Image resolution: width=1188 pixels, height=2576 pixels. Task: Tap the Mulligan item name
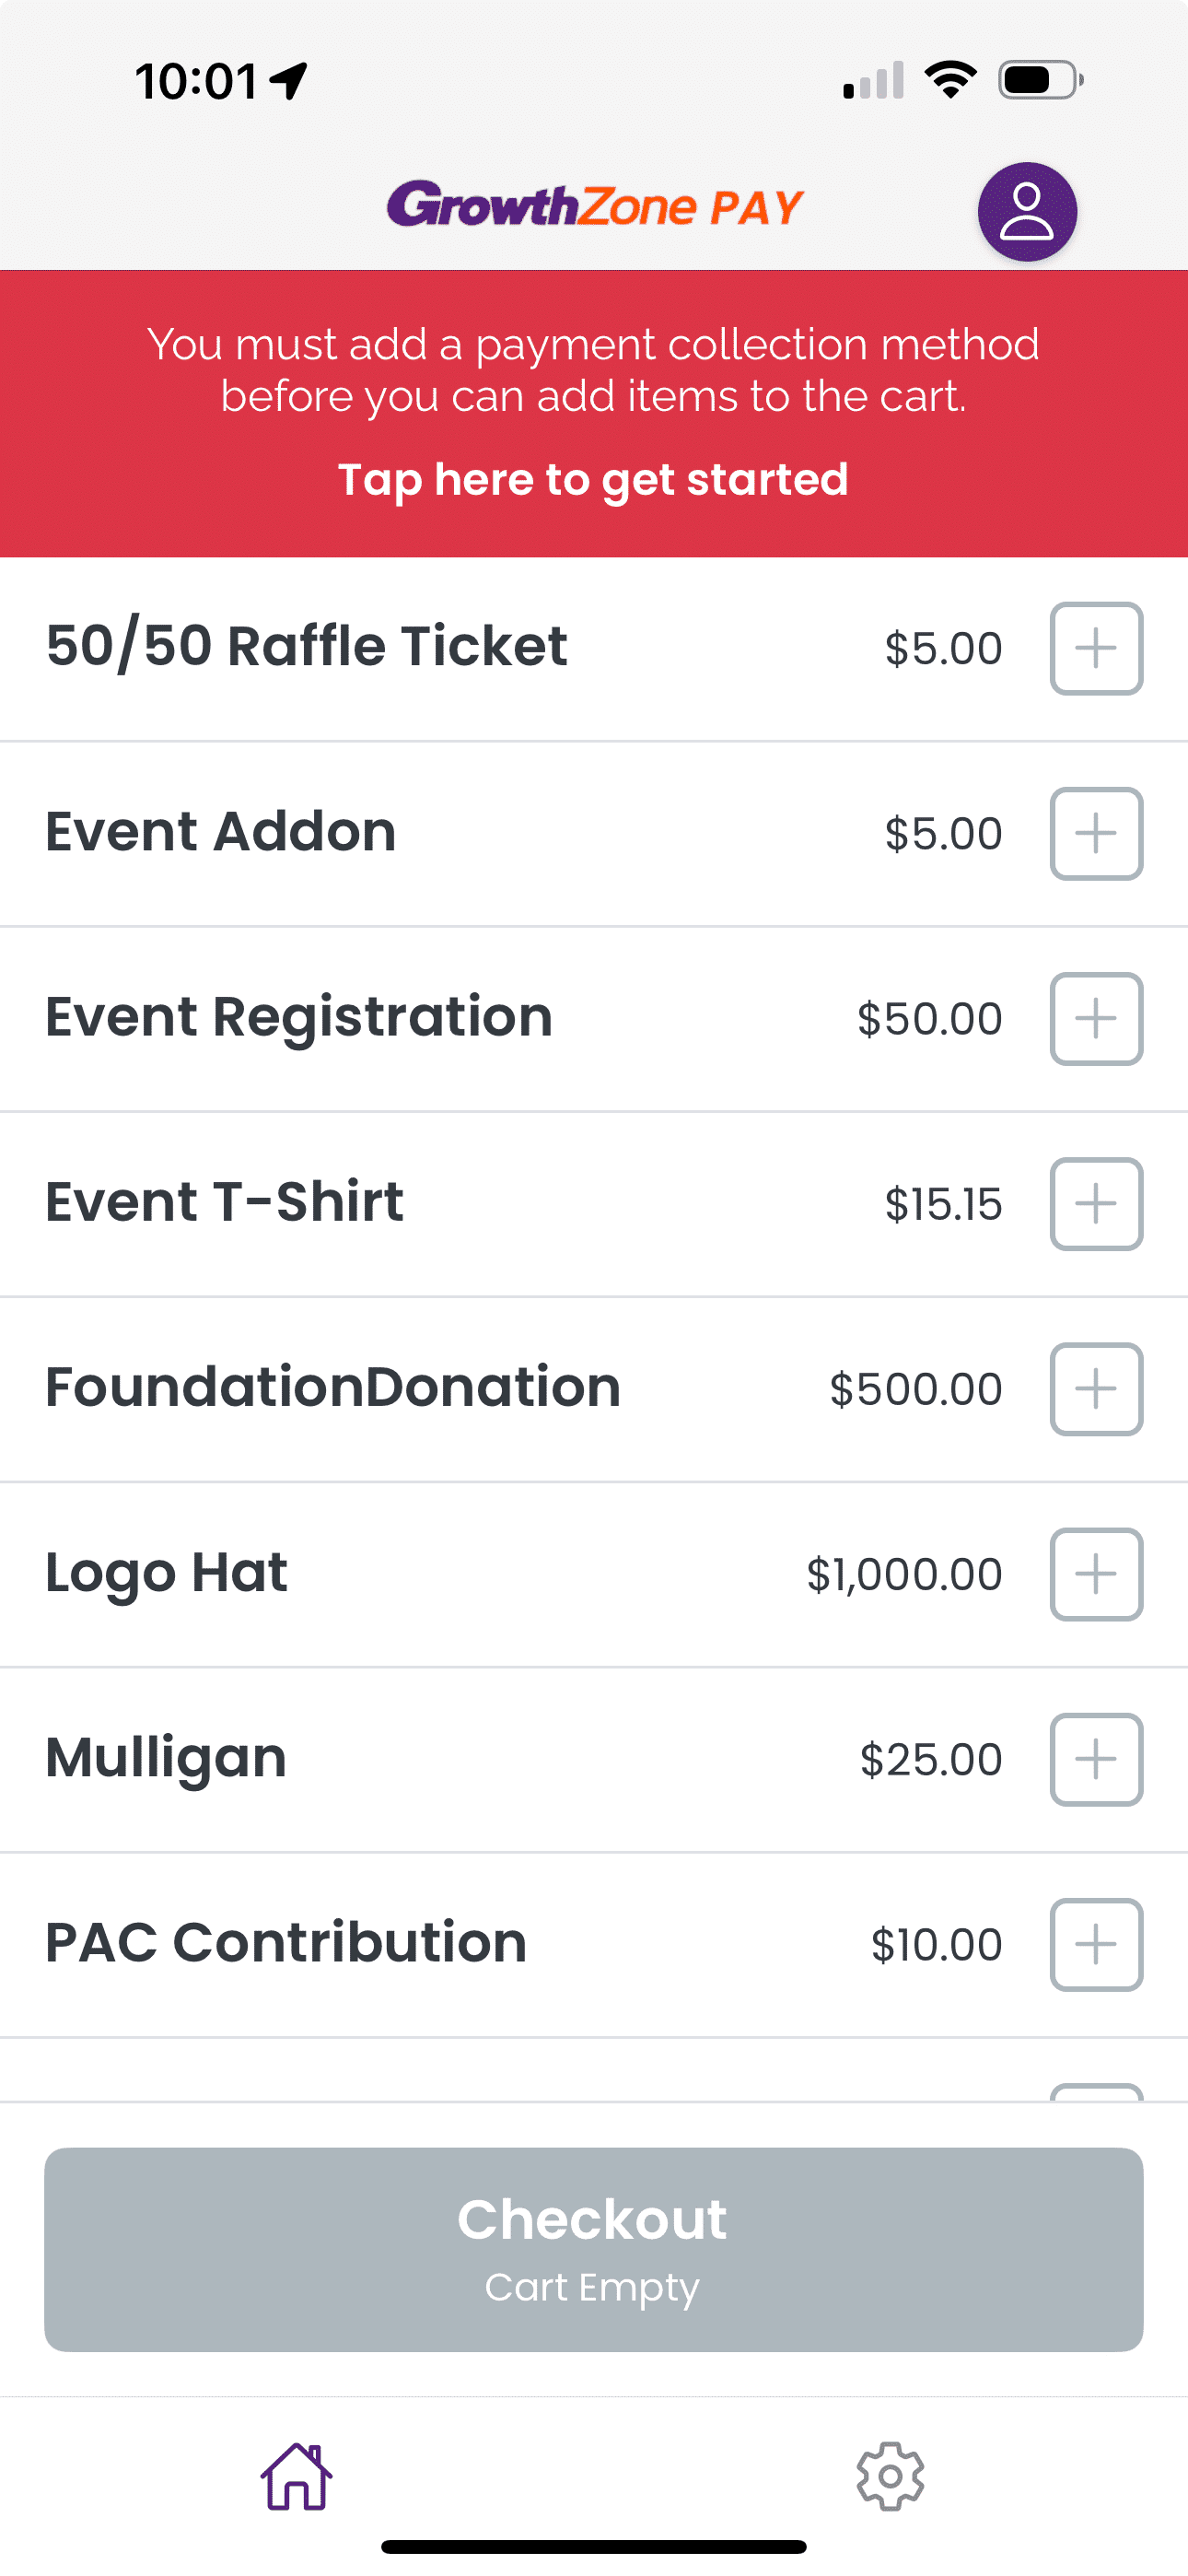coord(166,1758)
